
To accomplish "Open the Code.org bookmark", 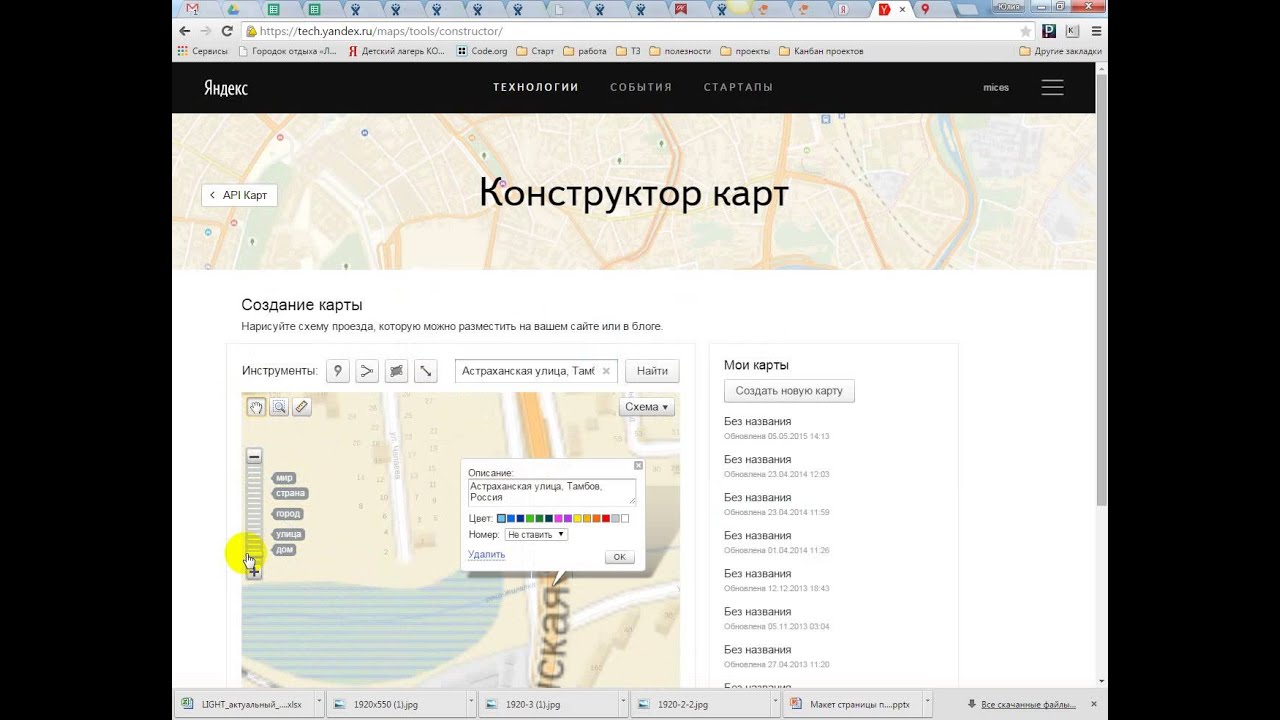I will [x=482, y=51].
